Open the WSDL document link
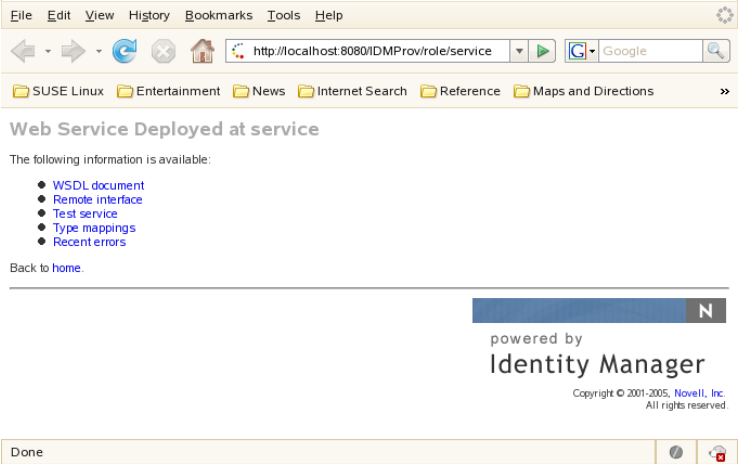Screen dimensions: 740x464 point(99,186)
